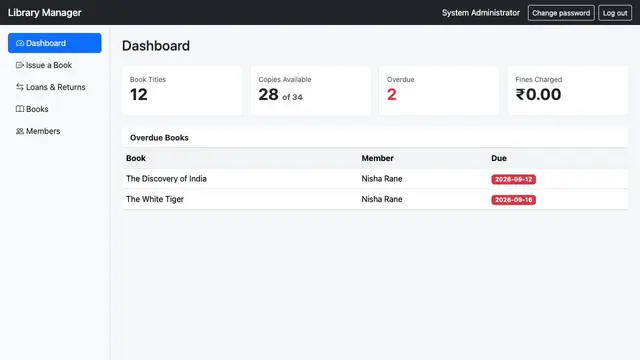The width and height of the screenshot is (640, 360).
Task: Click the Loans & Returns swap-arrows icon
Action: 20,87
